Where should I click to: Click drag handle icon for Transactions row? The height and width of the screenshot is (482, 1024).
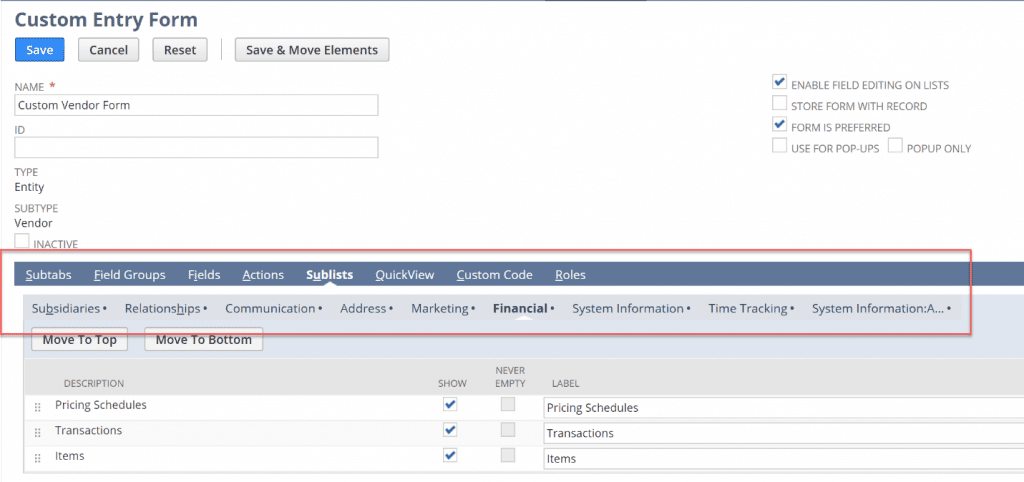(x=39, y=432)
